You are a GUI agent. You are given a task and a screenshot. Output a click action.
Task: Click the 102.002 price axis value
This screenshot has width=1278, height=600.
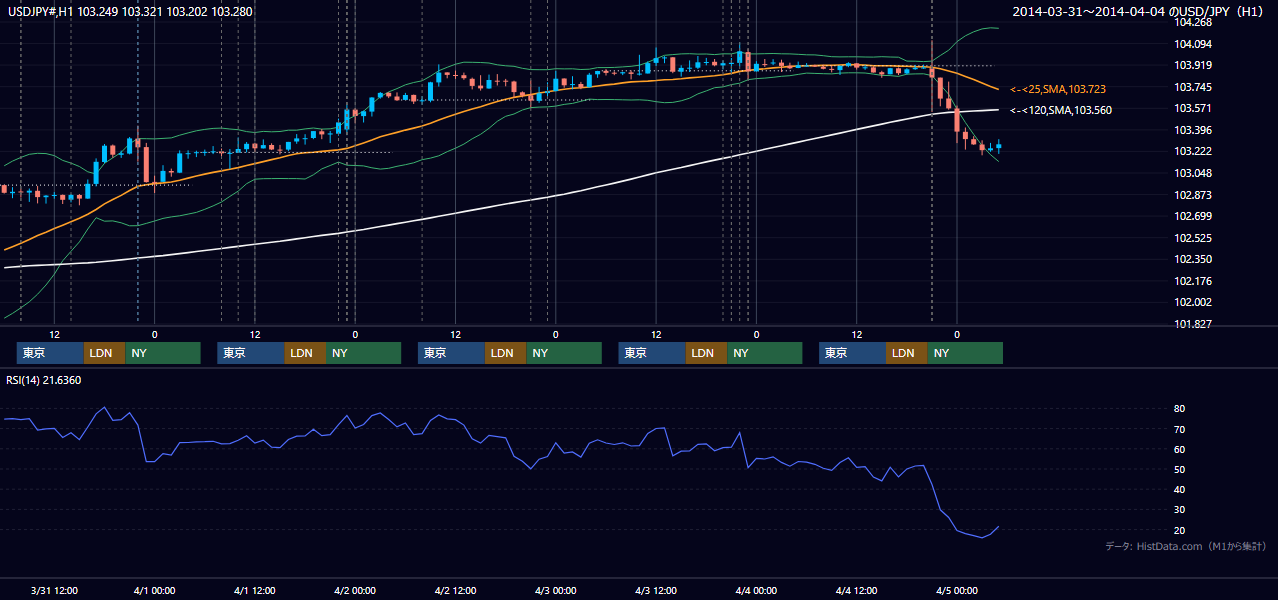pos(1193,302)
